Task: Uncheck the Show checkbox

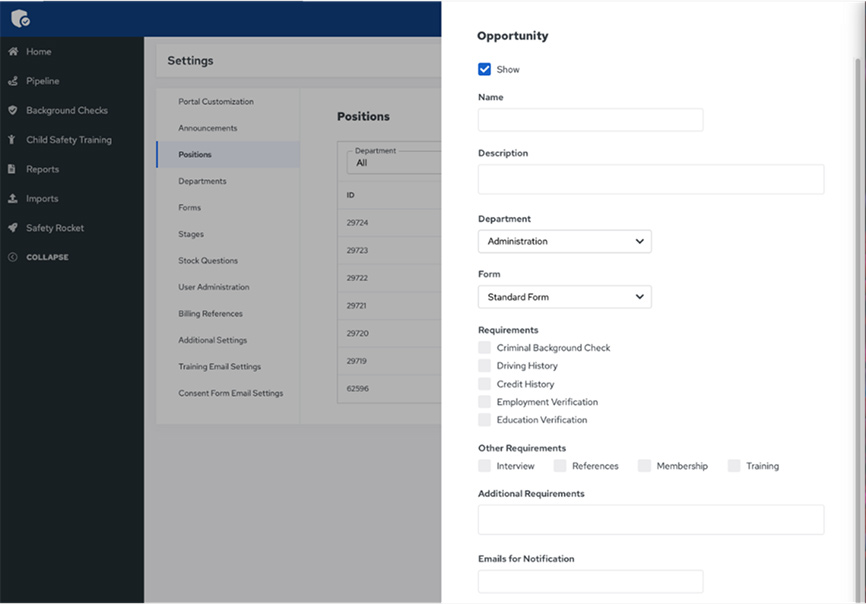Action: (485, 70)
